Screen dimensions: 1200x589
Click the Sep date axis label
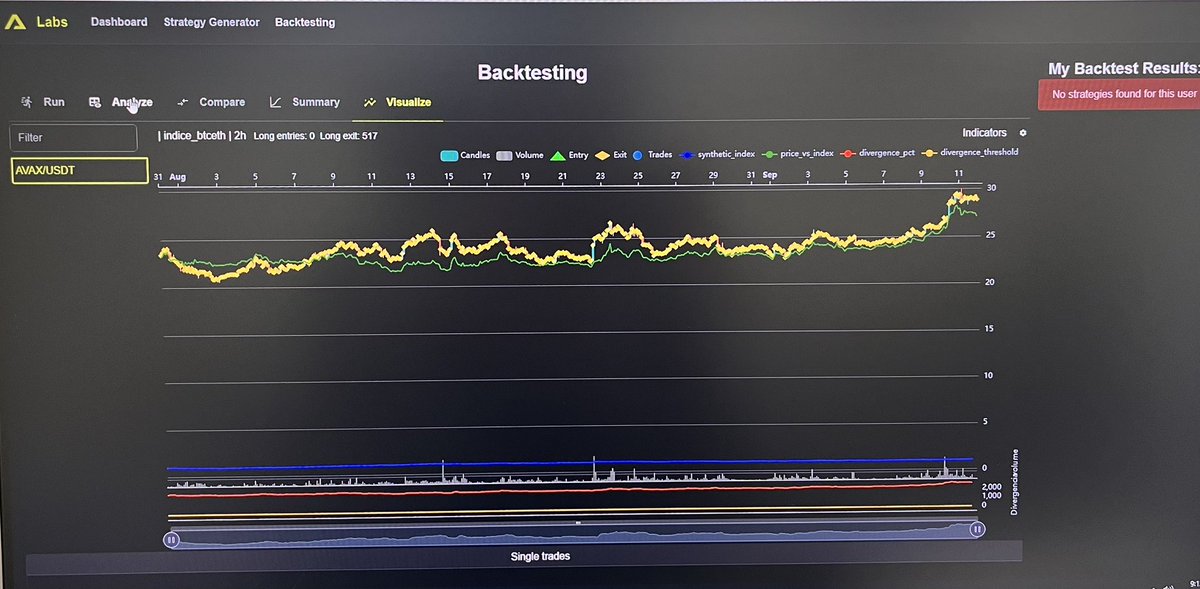770,175
